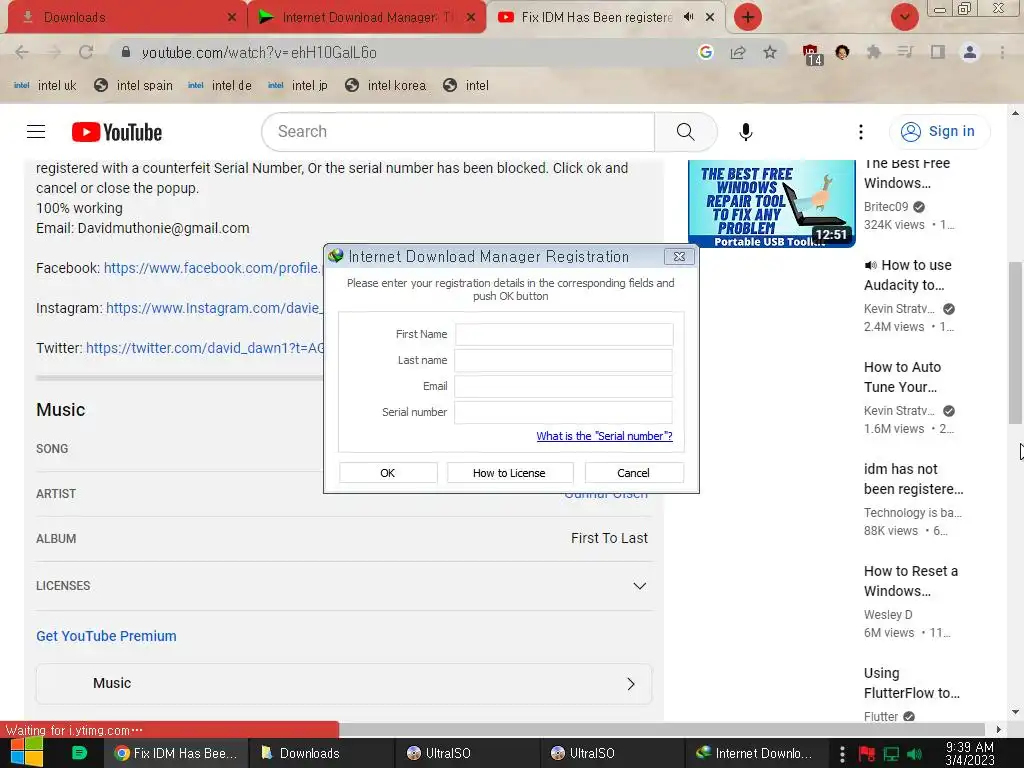The image size is (1024, 768).
Task: Click the volume icon in system tray
Action: point(915,754)
